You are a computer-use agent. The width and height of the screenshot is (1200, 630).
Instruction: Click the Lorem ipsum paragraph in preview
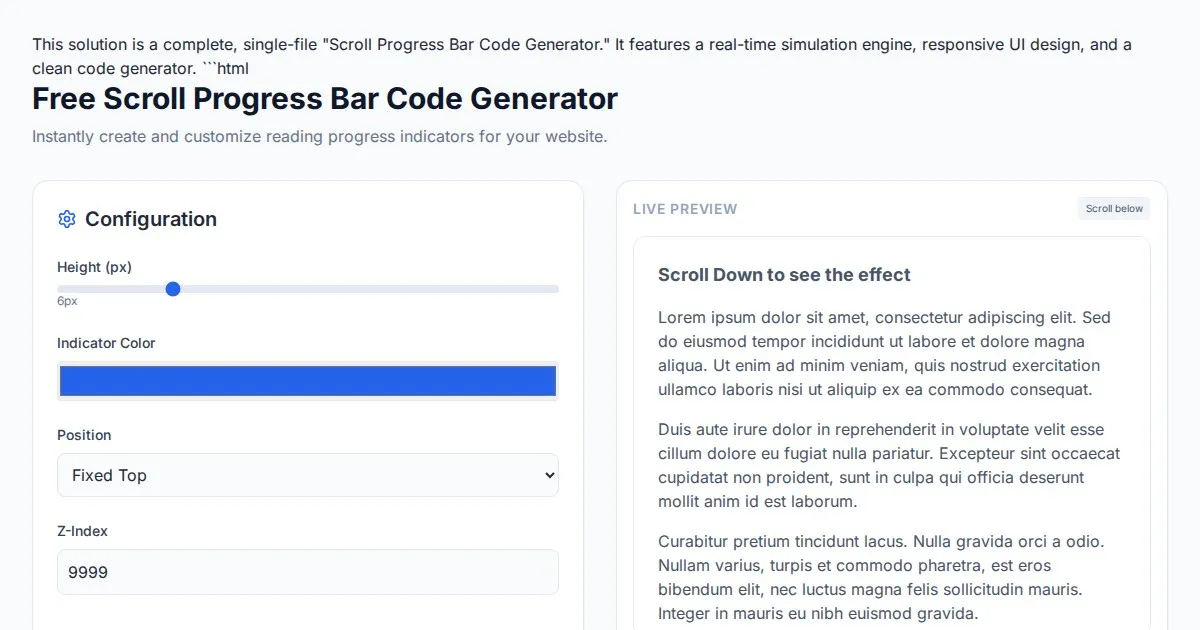[890, 354]
